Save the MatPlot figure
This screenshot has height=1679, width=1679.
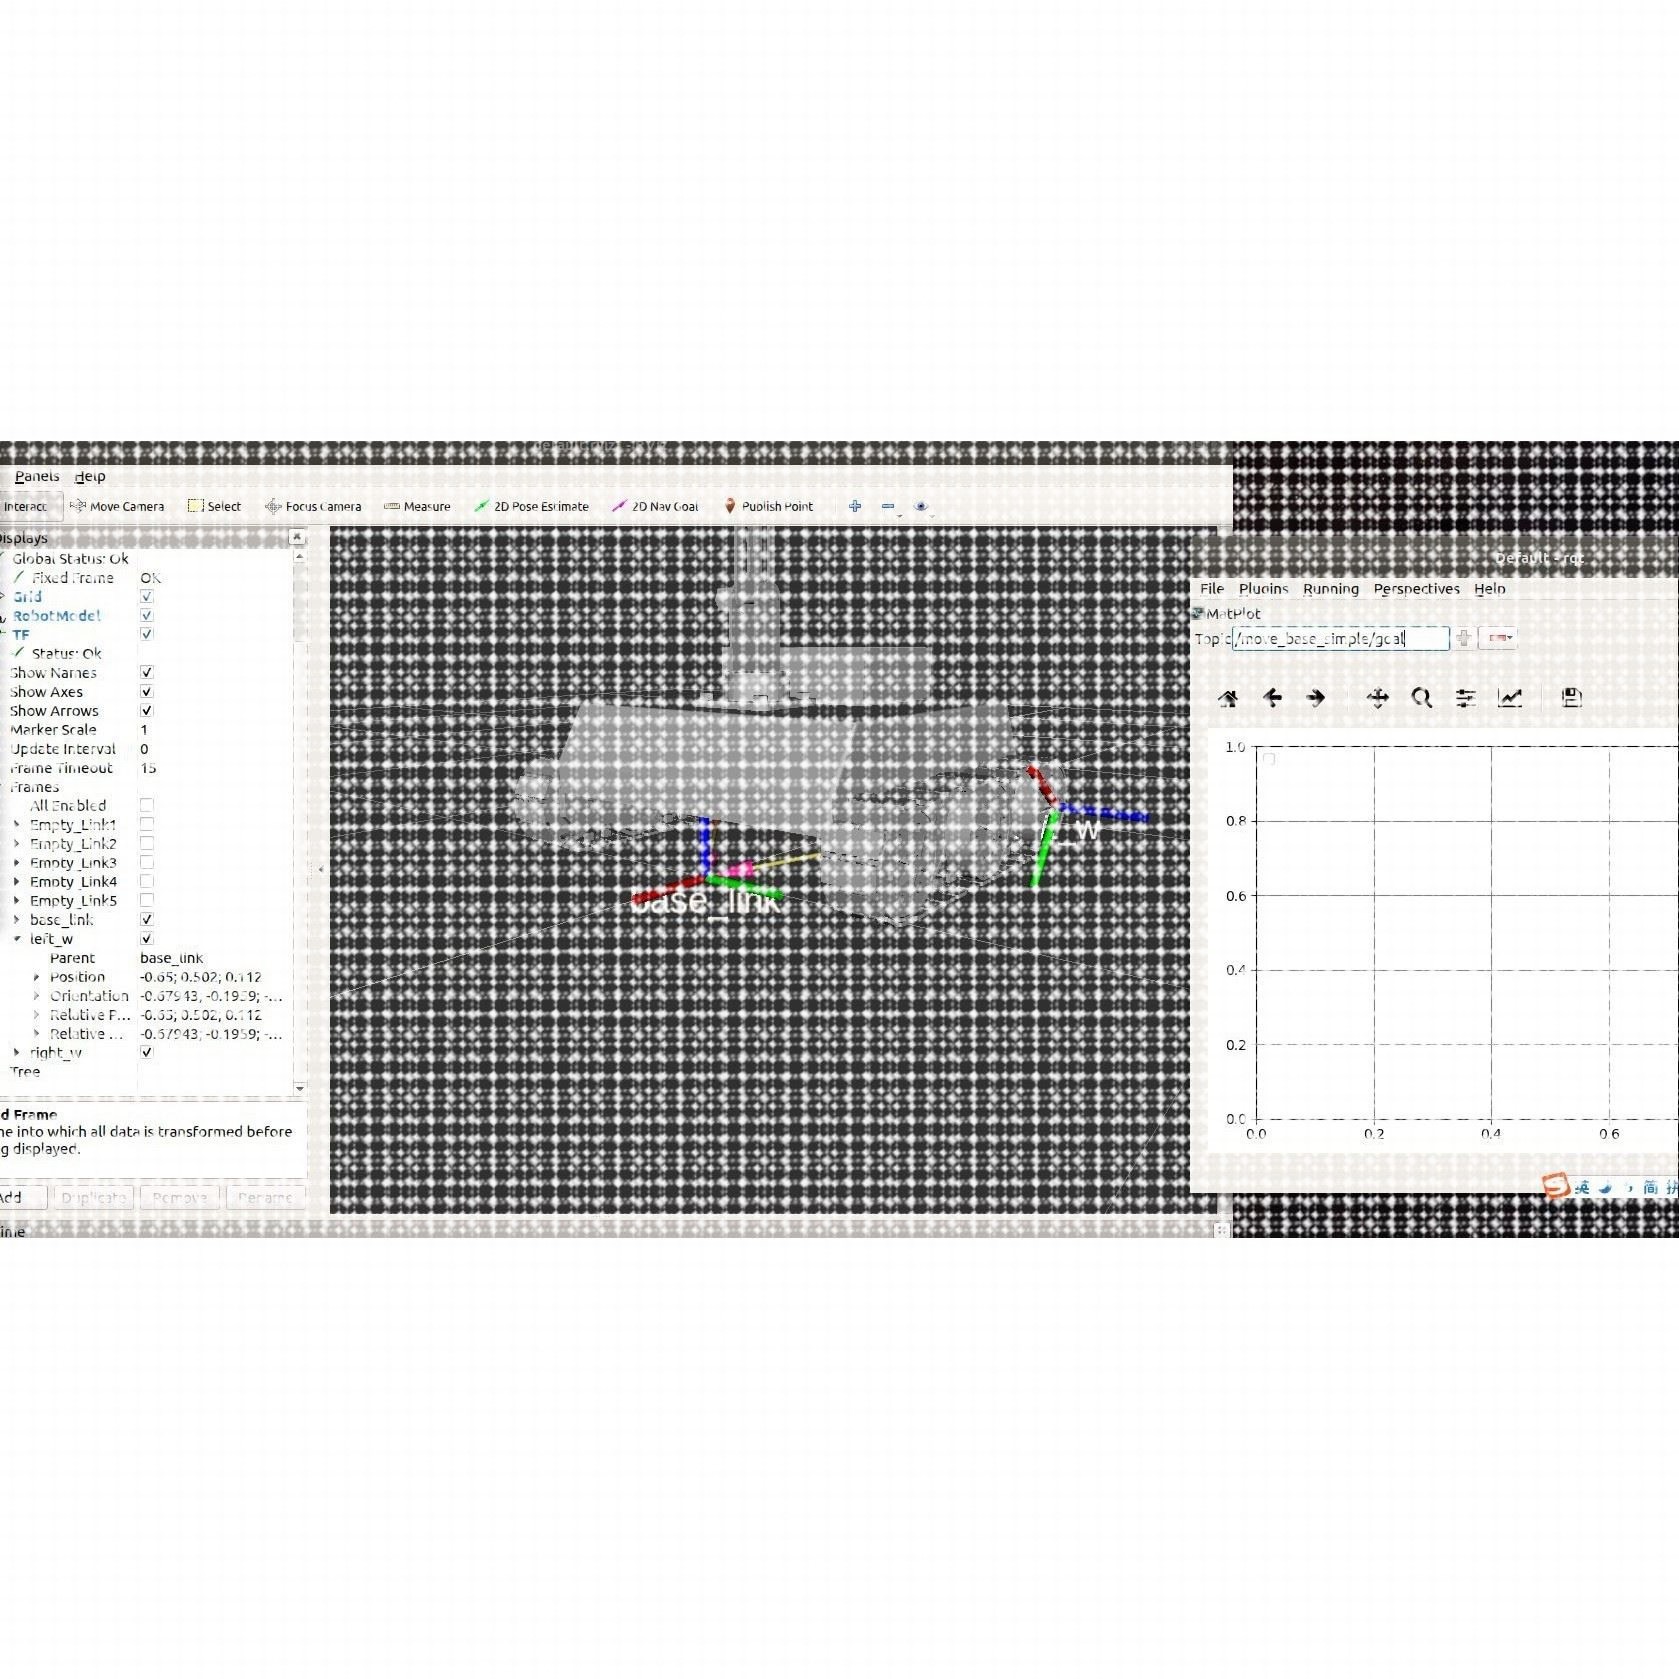tap(1571, 698)
